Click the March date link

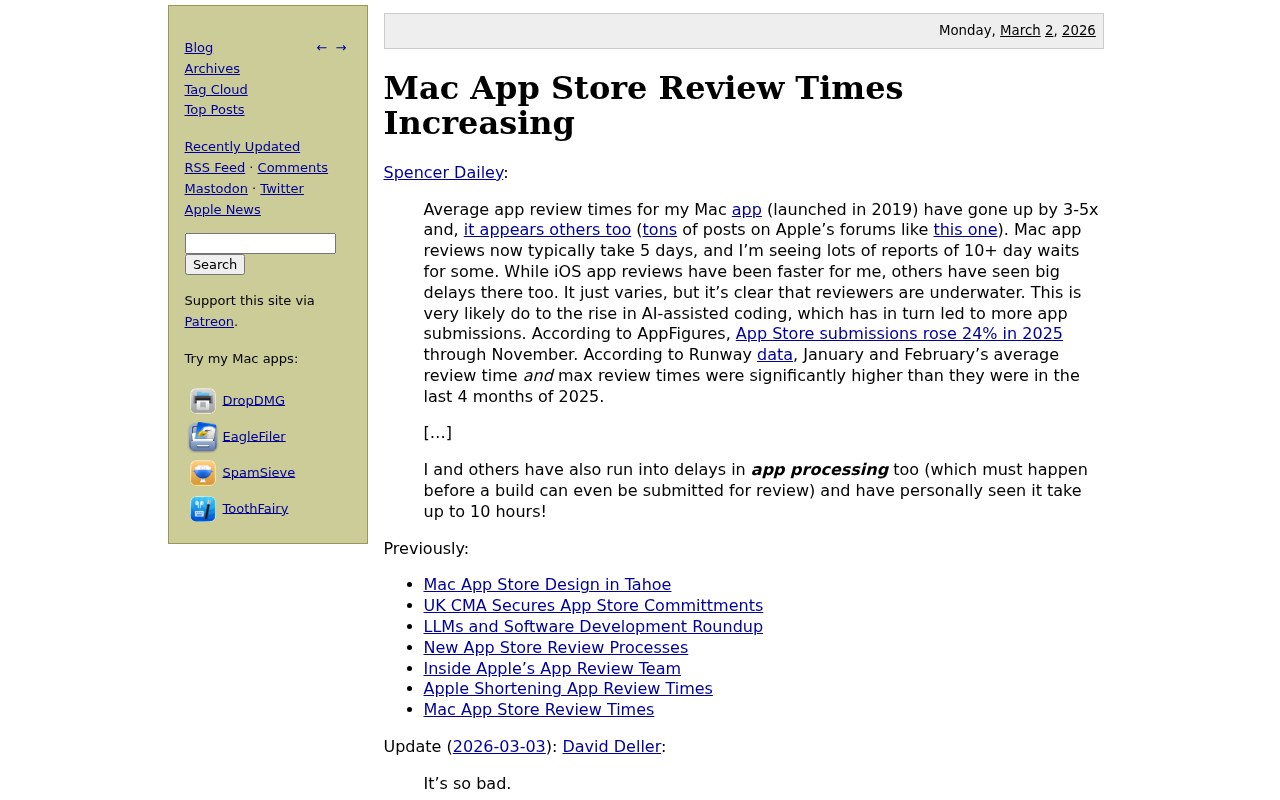[x=1020, y=31]
